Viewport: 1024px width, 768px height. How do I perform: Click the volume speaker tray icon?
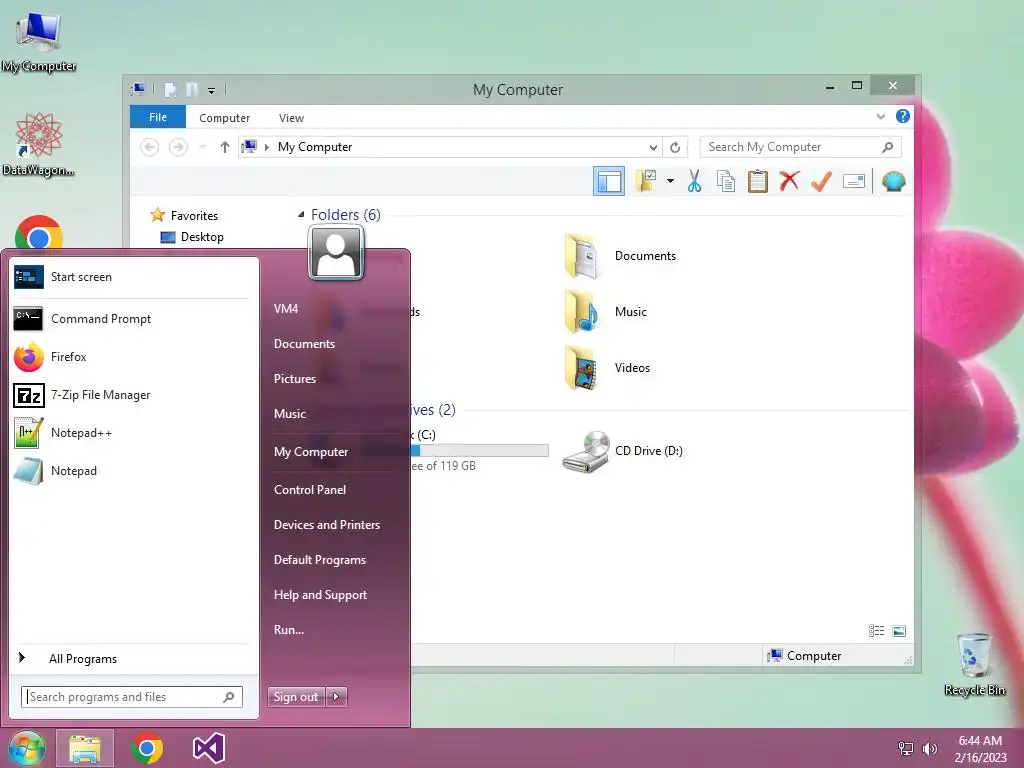pos(929,749)
